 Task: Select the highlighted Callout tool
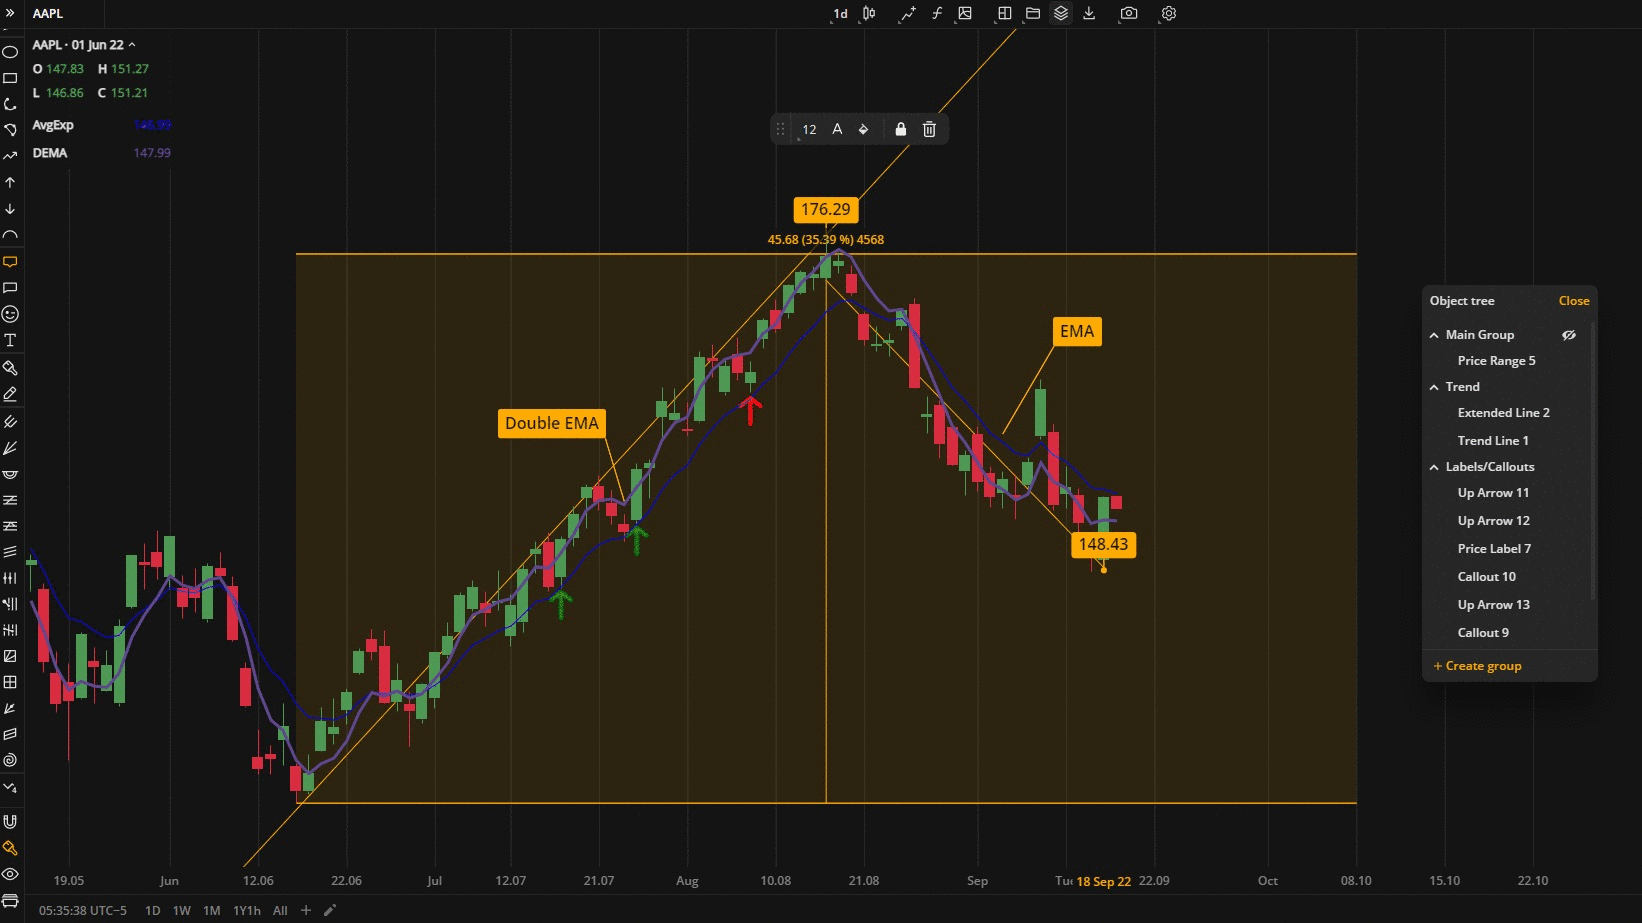(10, 262)
